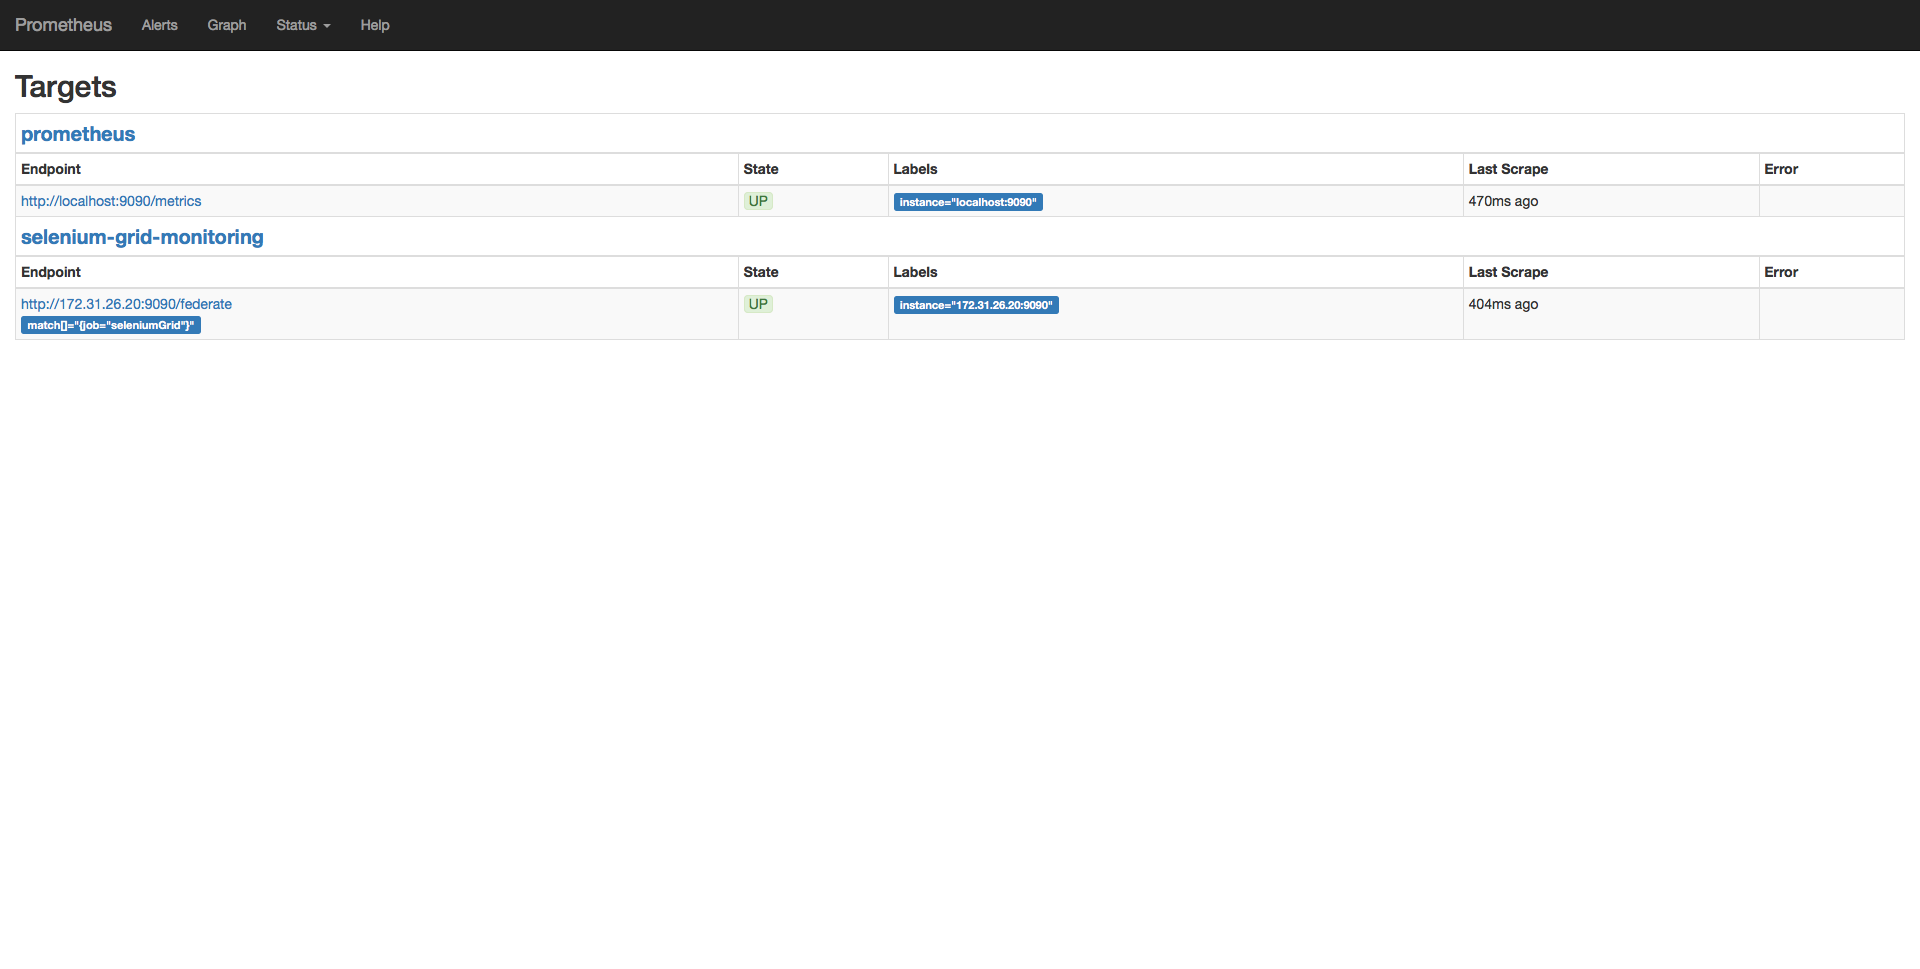Viewport: 1920px width, 969px height.
Task: Go to Alerts page
Action: click(159, 25)
